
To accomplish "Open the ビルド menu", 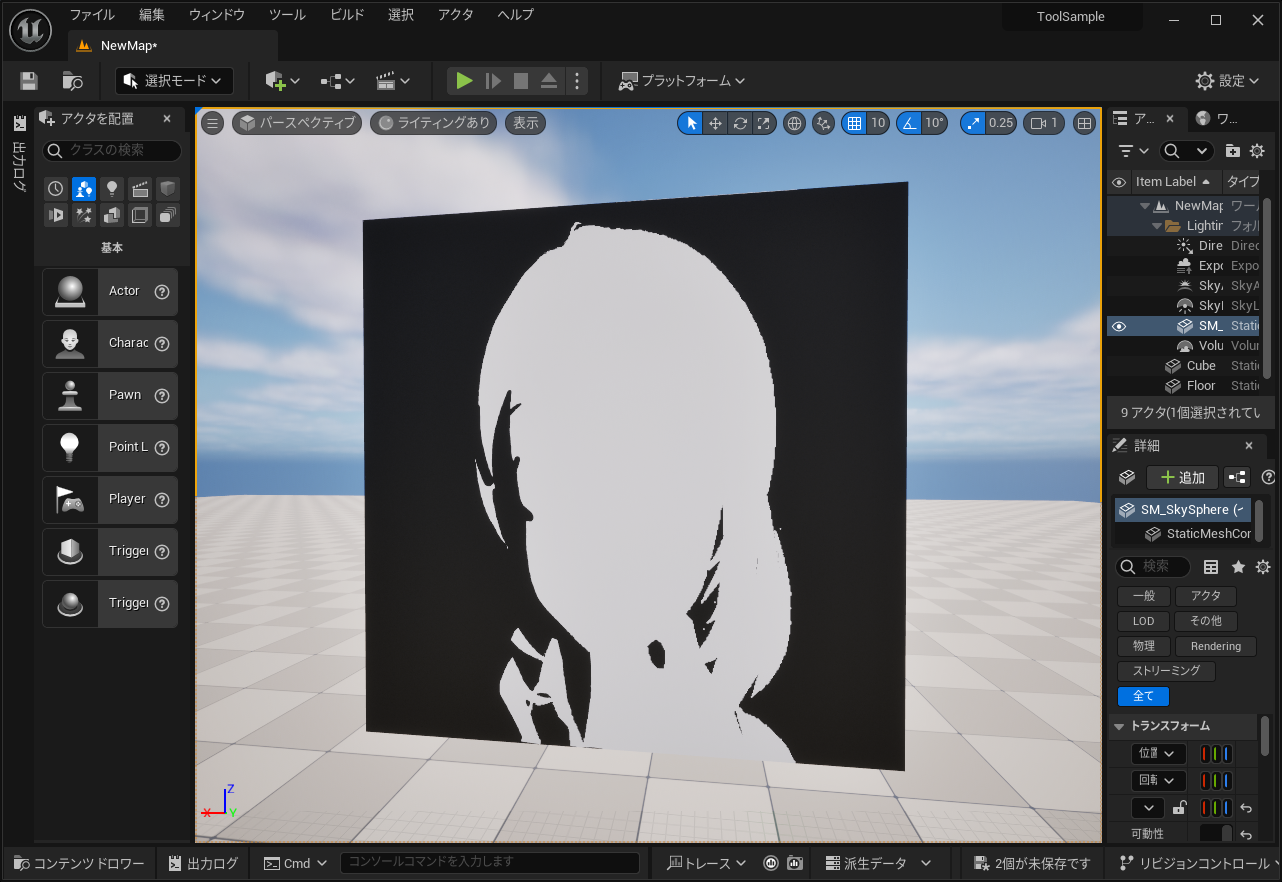I will click(x=347, y=15).
